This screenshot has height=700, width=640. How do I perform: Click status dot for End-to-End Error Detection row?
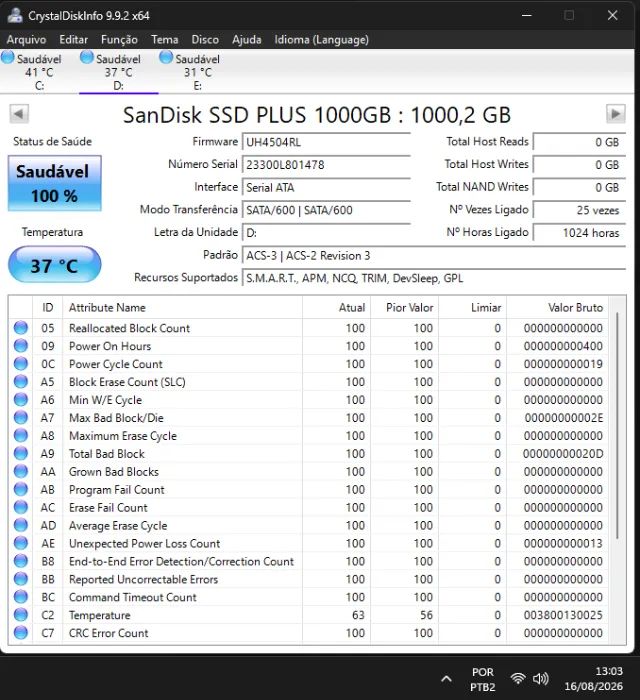pos(21,561)
